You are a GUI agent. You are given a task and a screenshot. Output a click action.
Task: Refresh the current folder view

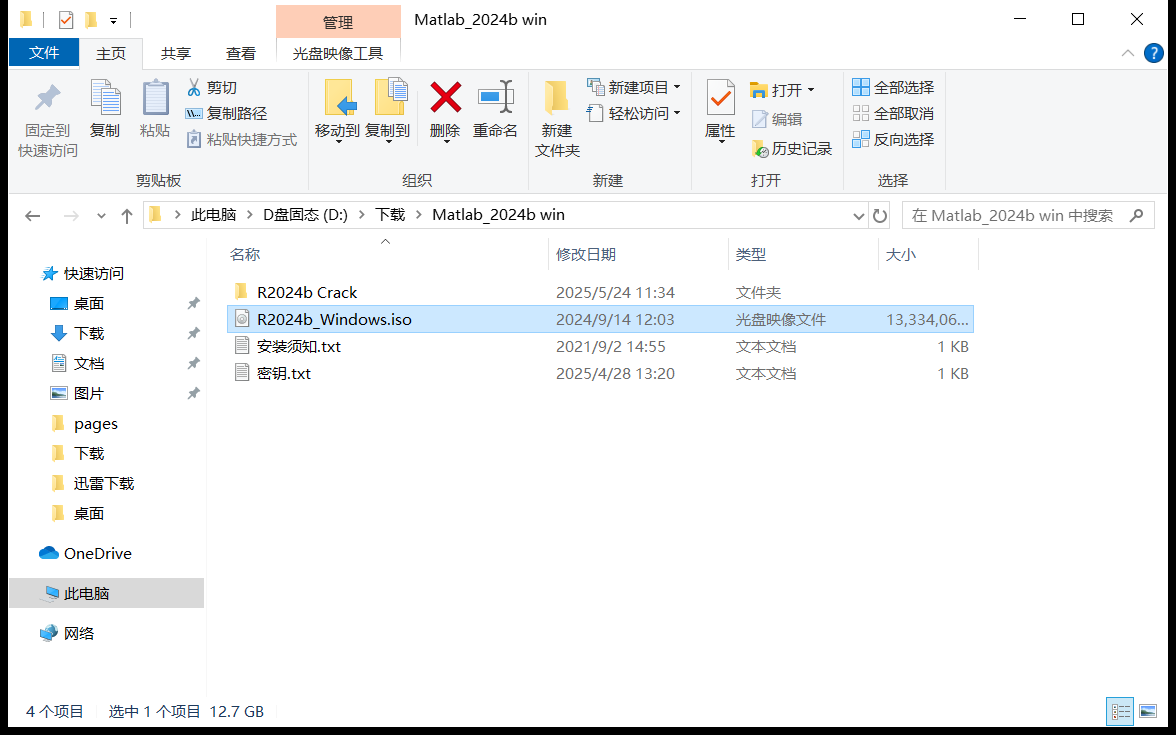[880, 216]
